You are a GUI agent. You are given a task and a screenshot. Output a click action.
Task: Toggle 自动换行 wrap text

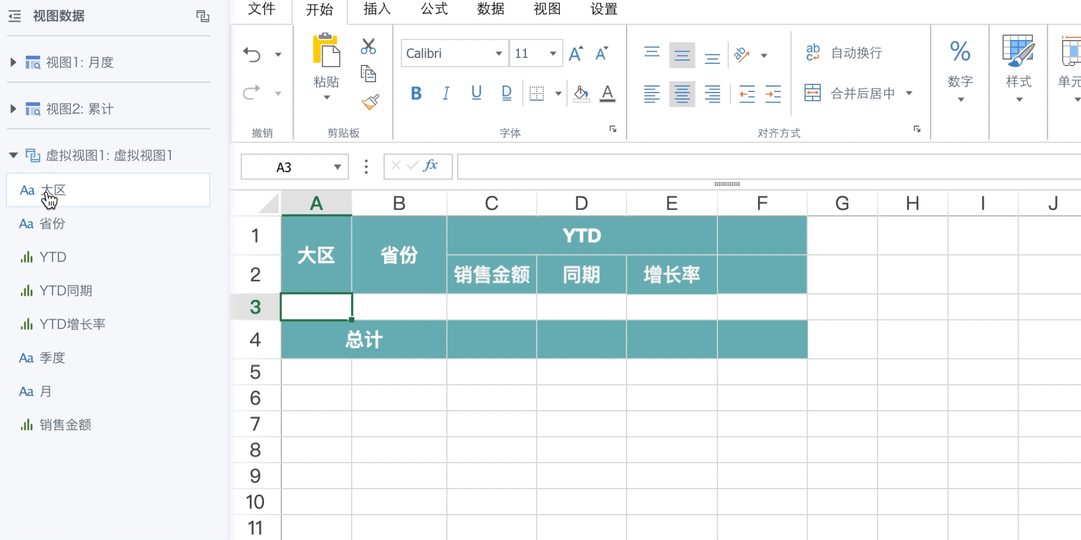point(843,53)
